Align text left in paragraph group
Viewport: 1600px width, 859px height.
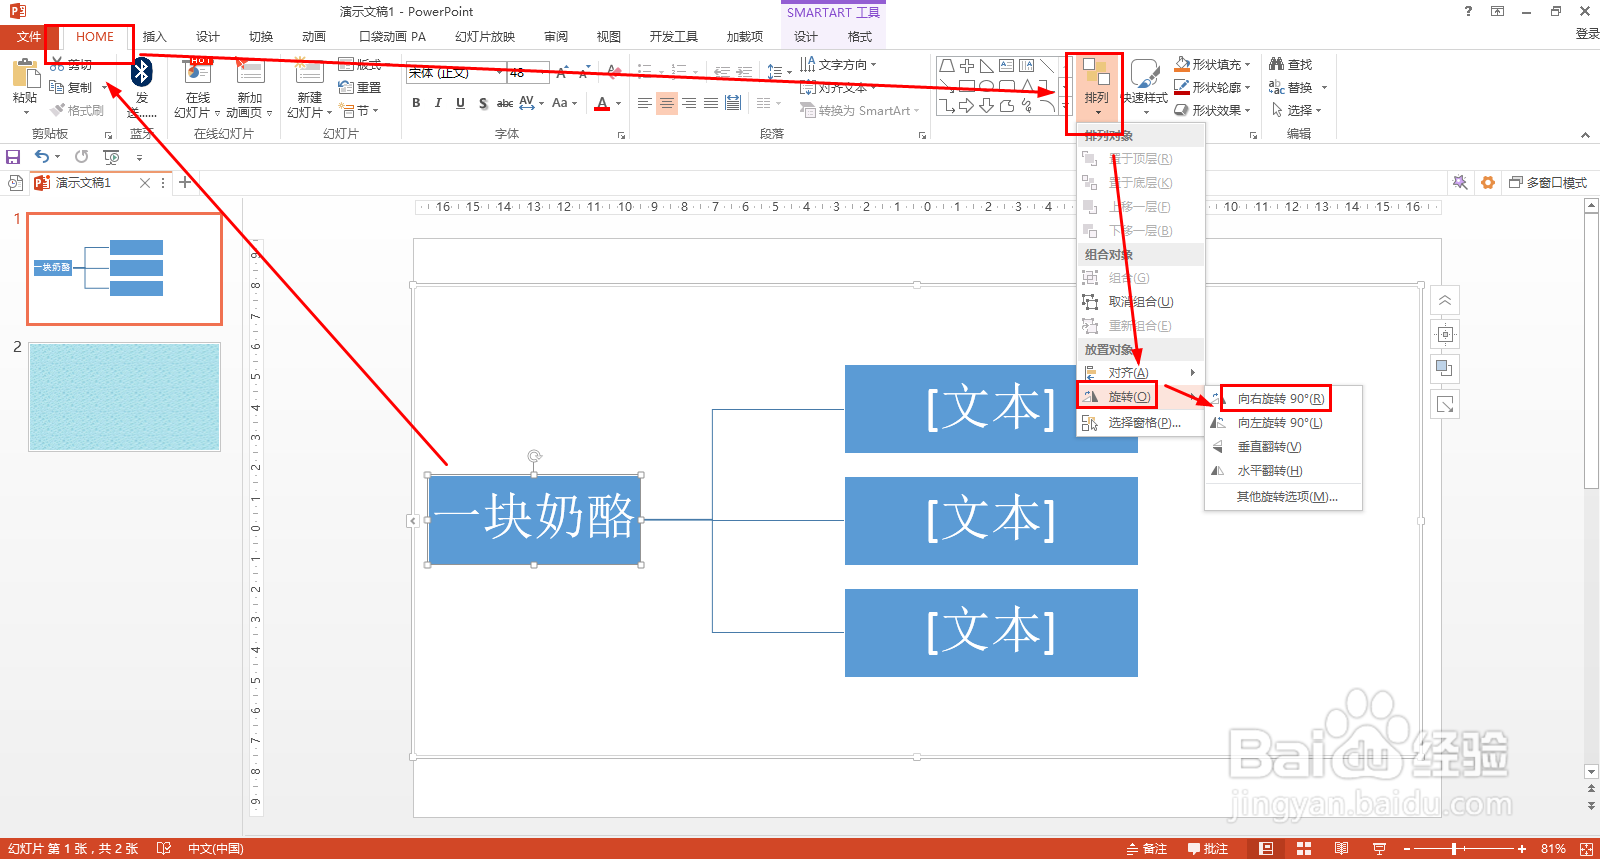pos(645,103)
